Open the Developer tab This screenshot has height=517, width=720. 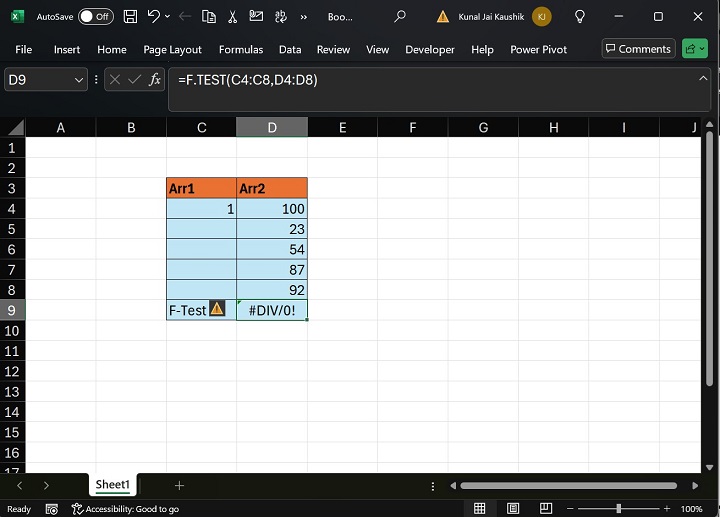point(430,50)
